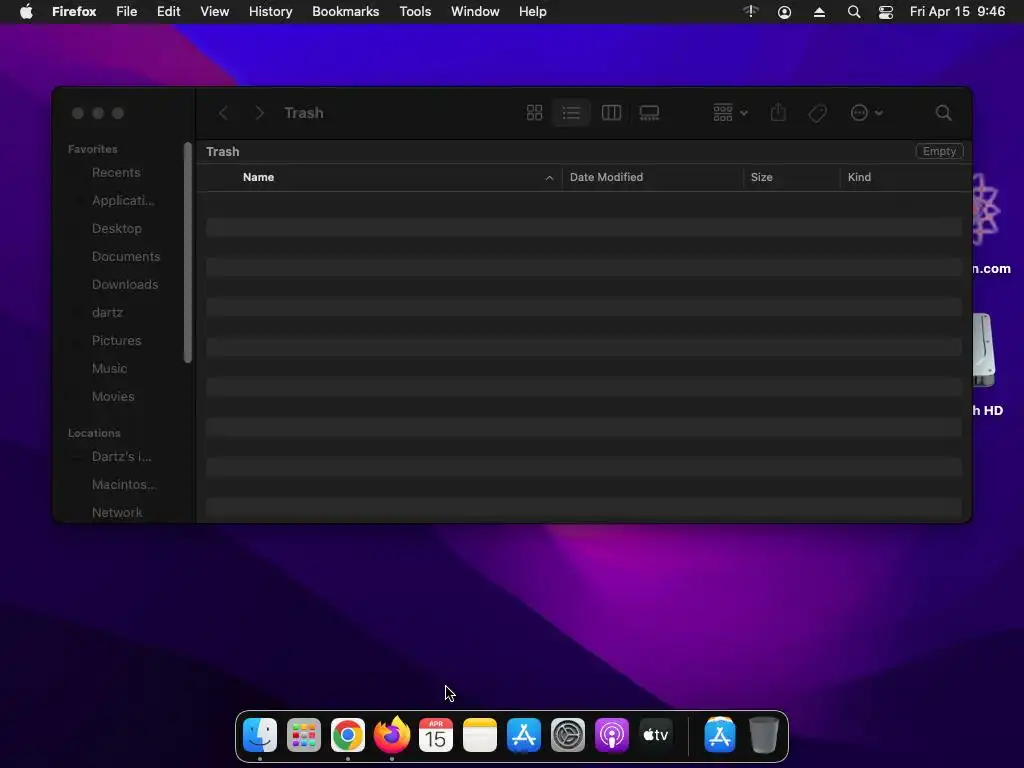Open Apple TV from the Dock

656,735
